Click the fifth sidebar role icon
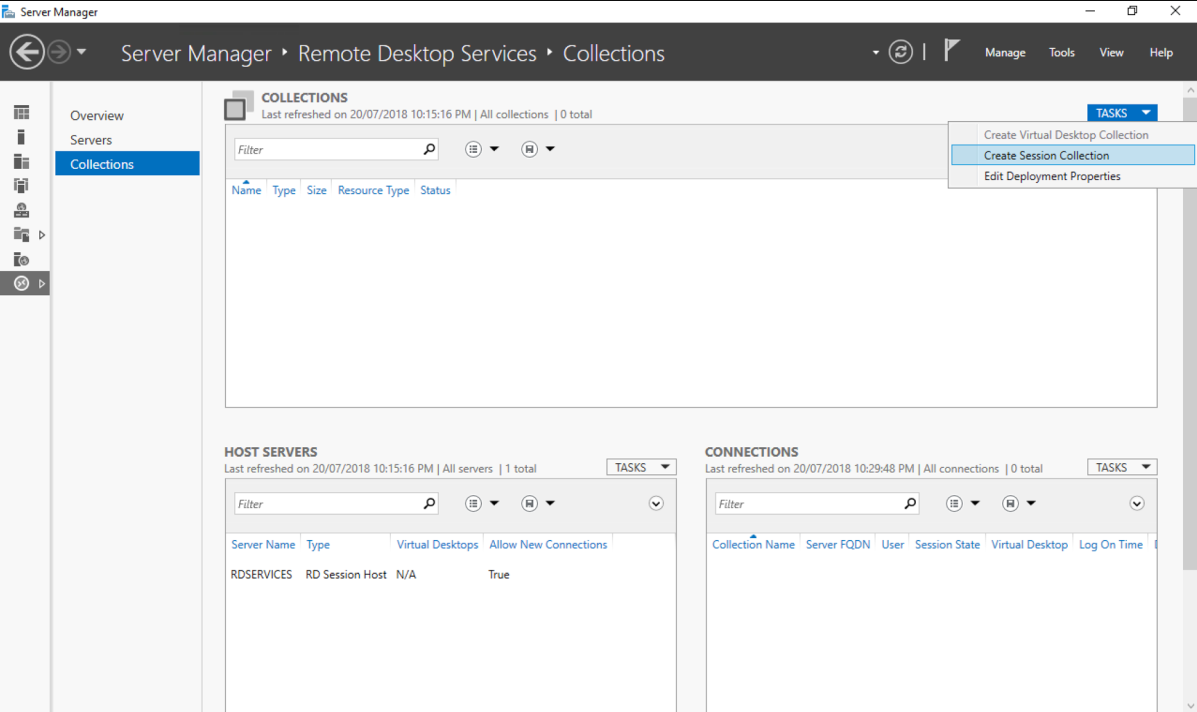This screenshot has width=1197, height=712. click(x=21, y=210)
